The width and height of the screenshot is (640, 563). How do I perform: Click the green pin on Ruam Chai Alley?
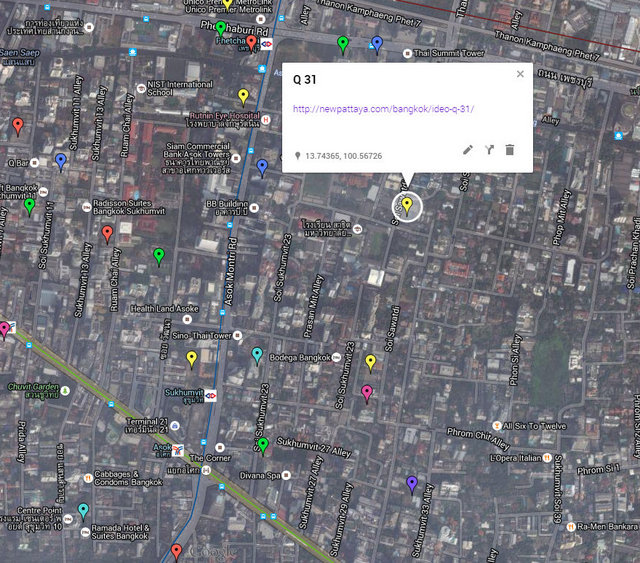(x=159, y=257)
